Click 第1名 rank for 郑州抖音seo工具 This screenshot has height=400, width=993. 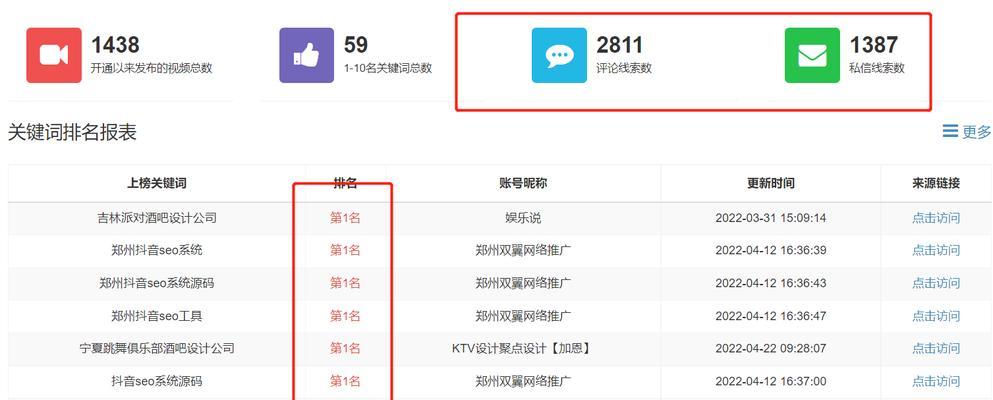pos(345,315)
